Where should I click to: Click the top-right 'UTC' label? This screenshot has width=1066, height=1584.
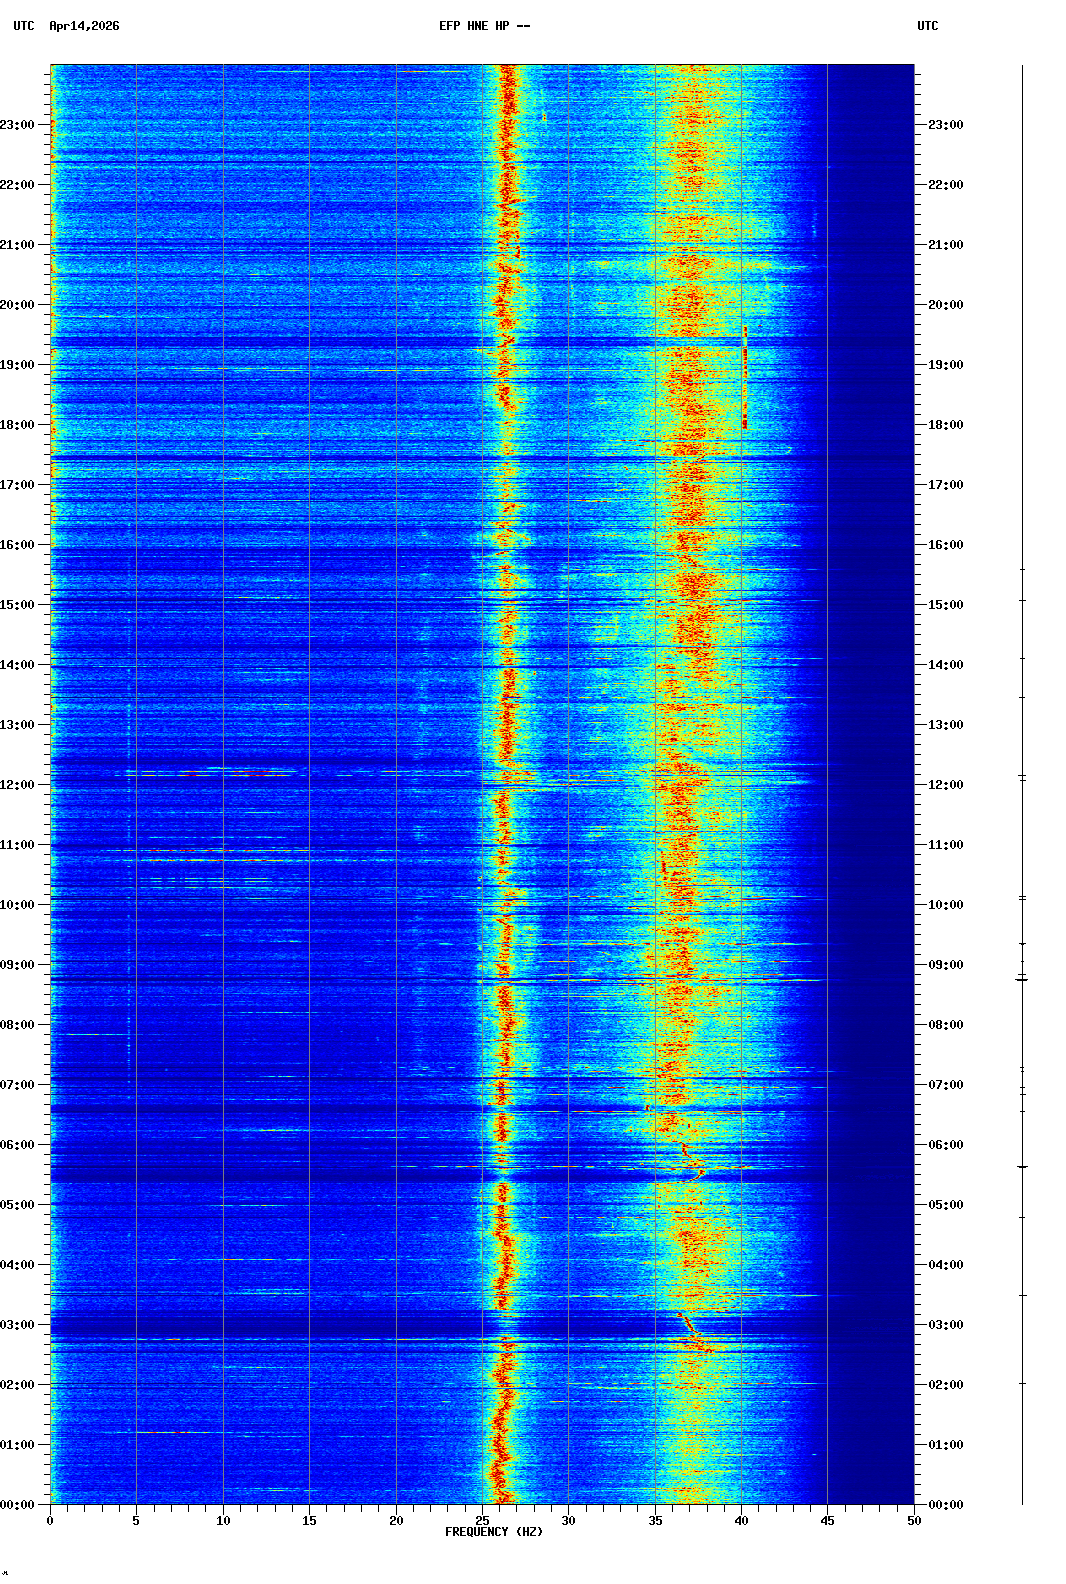click(927, 26)
